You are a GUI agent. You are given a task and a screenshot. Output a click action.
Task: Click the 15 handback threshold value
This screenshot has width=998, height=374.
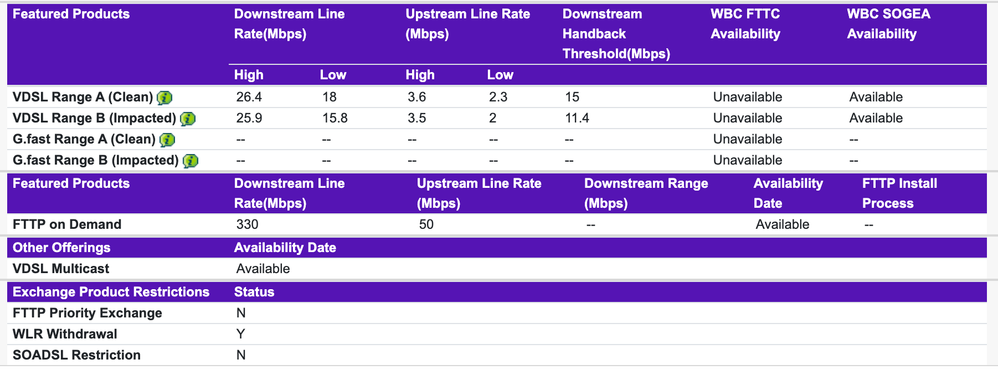click(572, 97)
